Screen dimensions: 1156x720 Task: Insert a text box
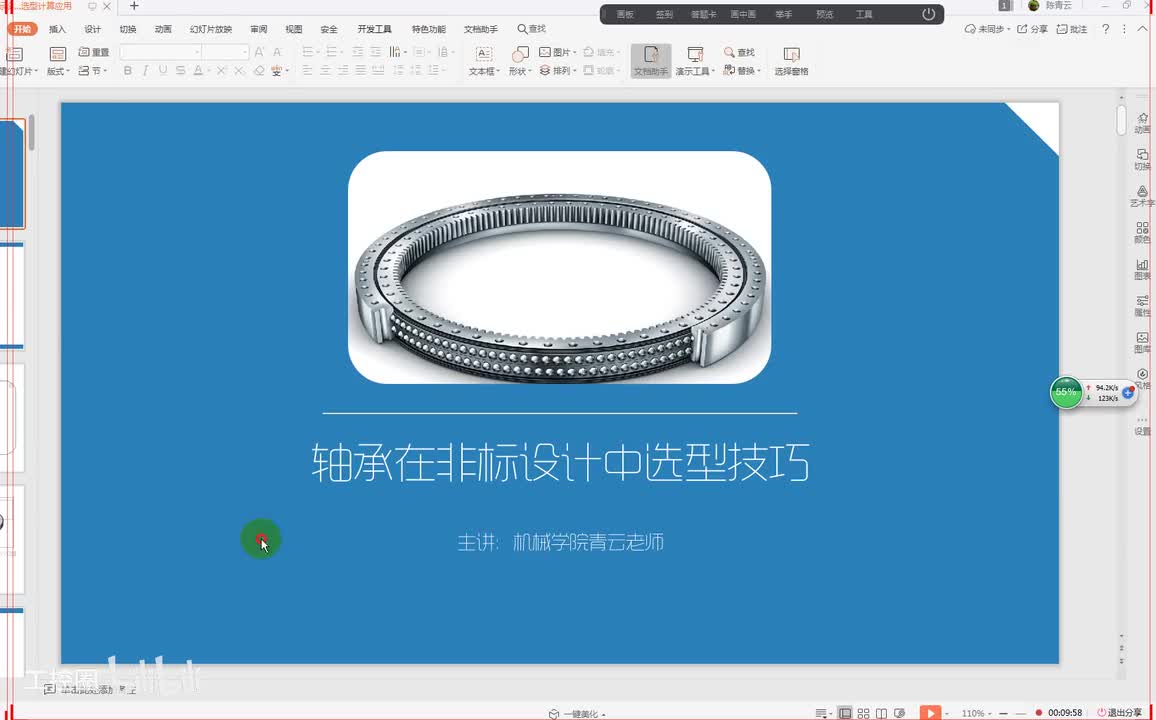[484, 61]
